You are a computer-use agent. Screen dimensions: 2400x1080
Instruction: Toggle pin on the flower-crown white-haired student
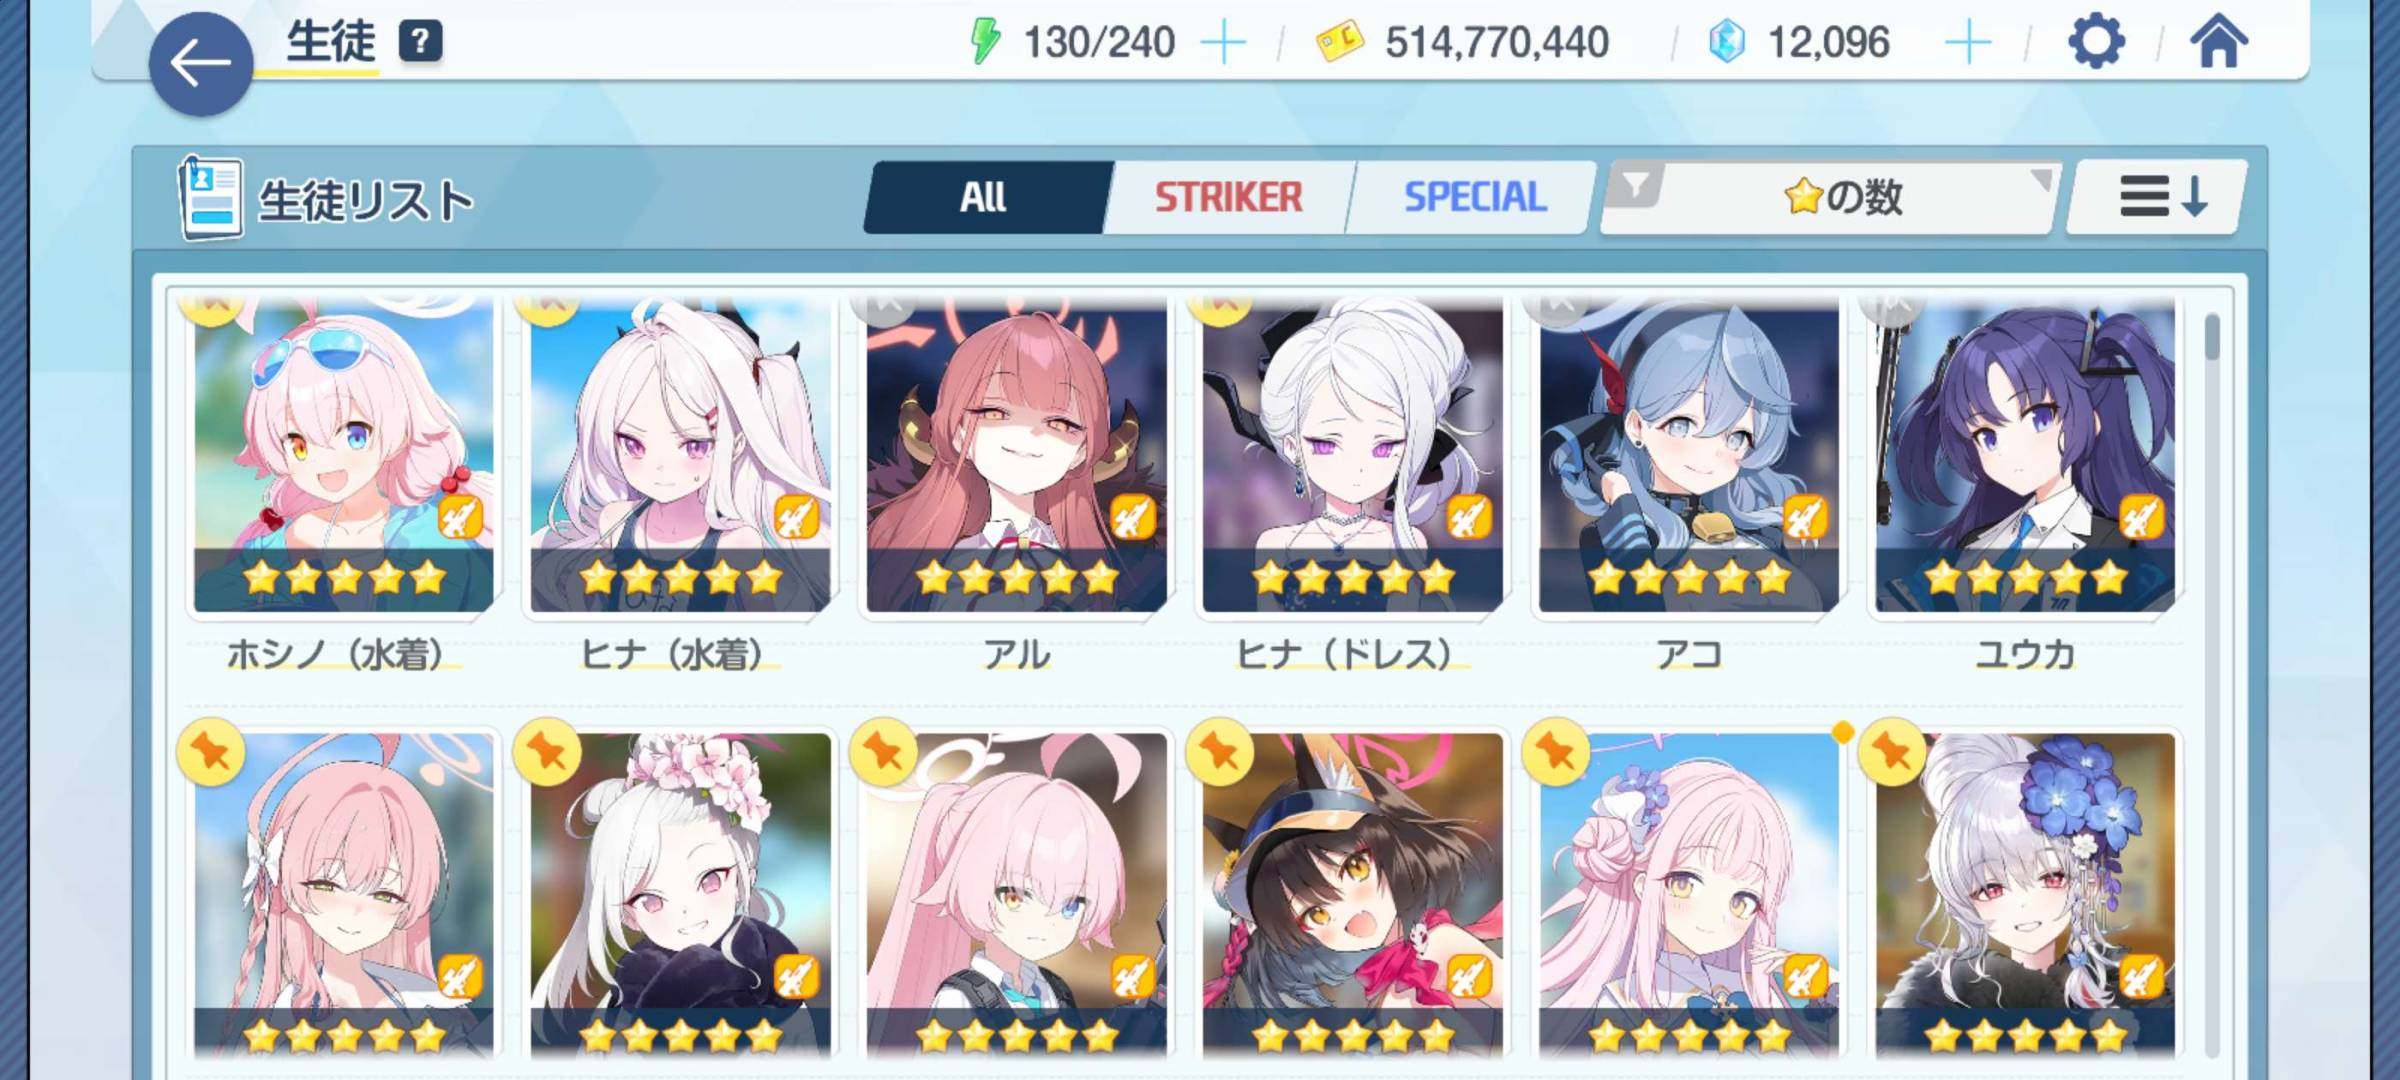point(547,751)
